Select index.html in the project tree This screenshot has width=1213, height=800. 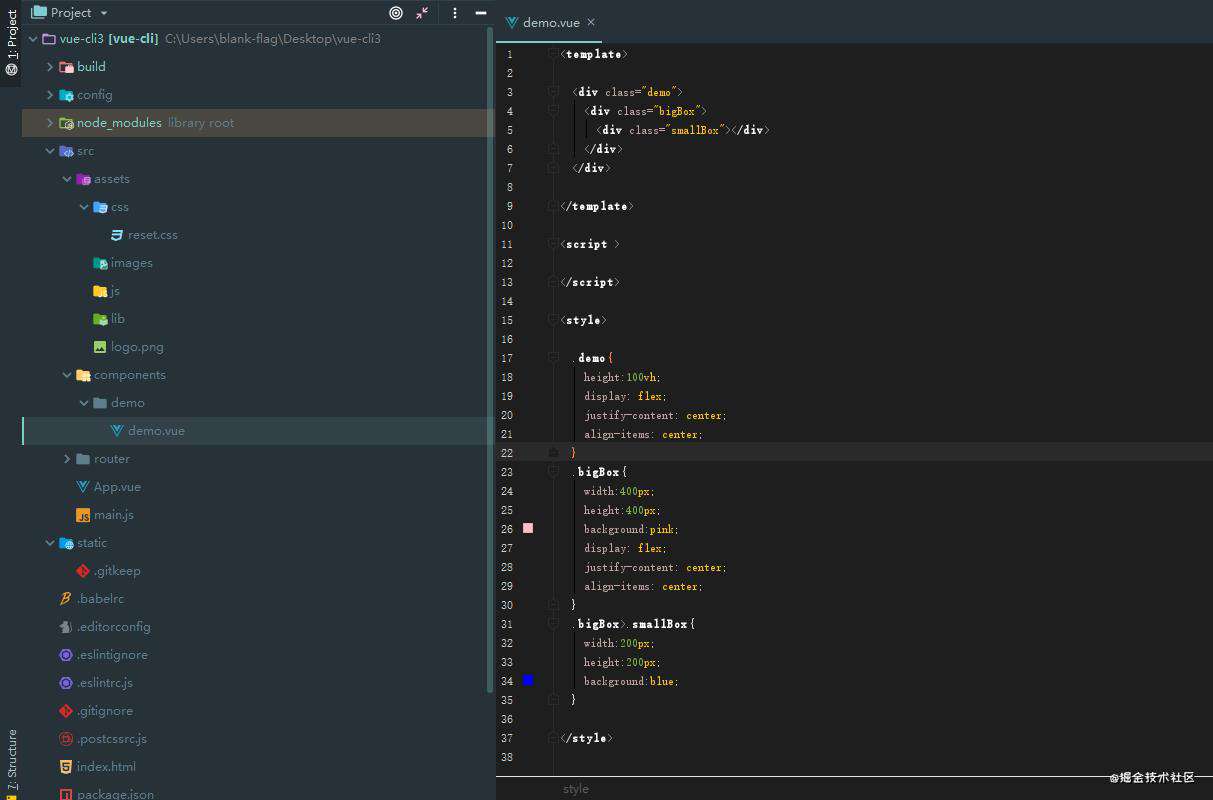[106, 767]
